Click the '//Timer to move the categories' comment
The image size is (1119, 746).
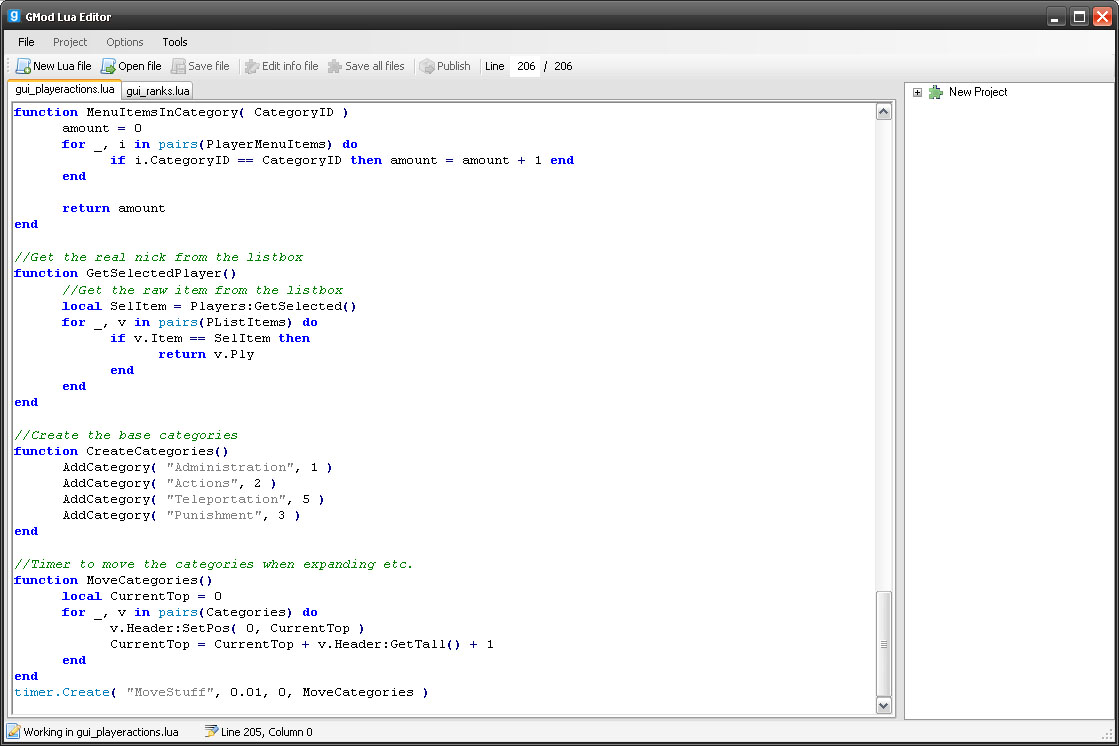tap(213, 565)
